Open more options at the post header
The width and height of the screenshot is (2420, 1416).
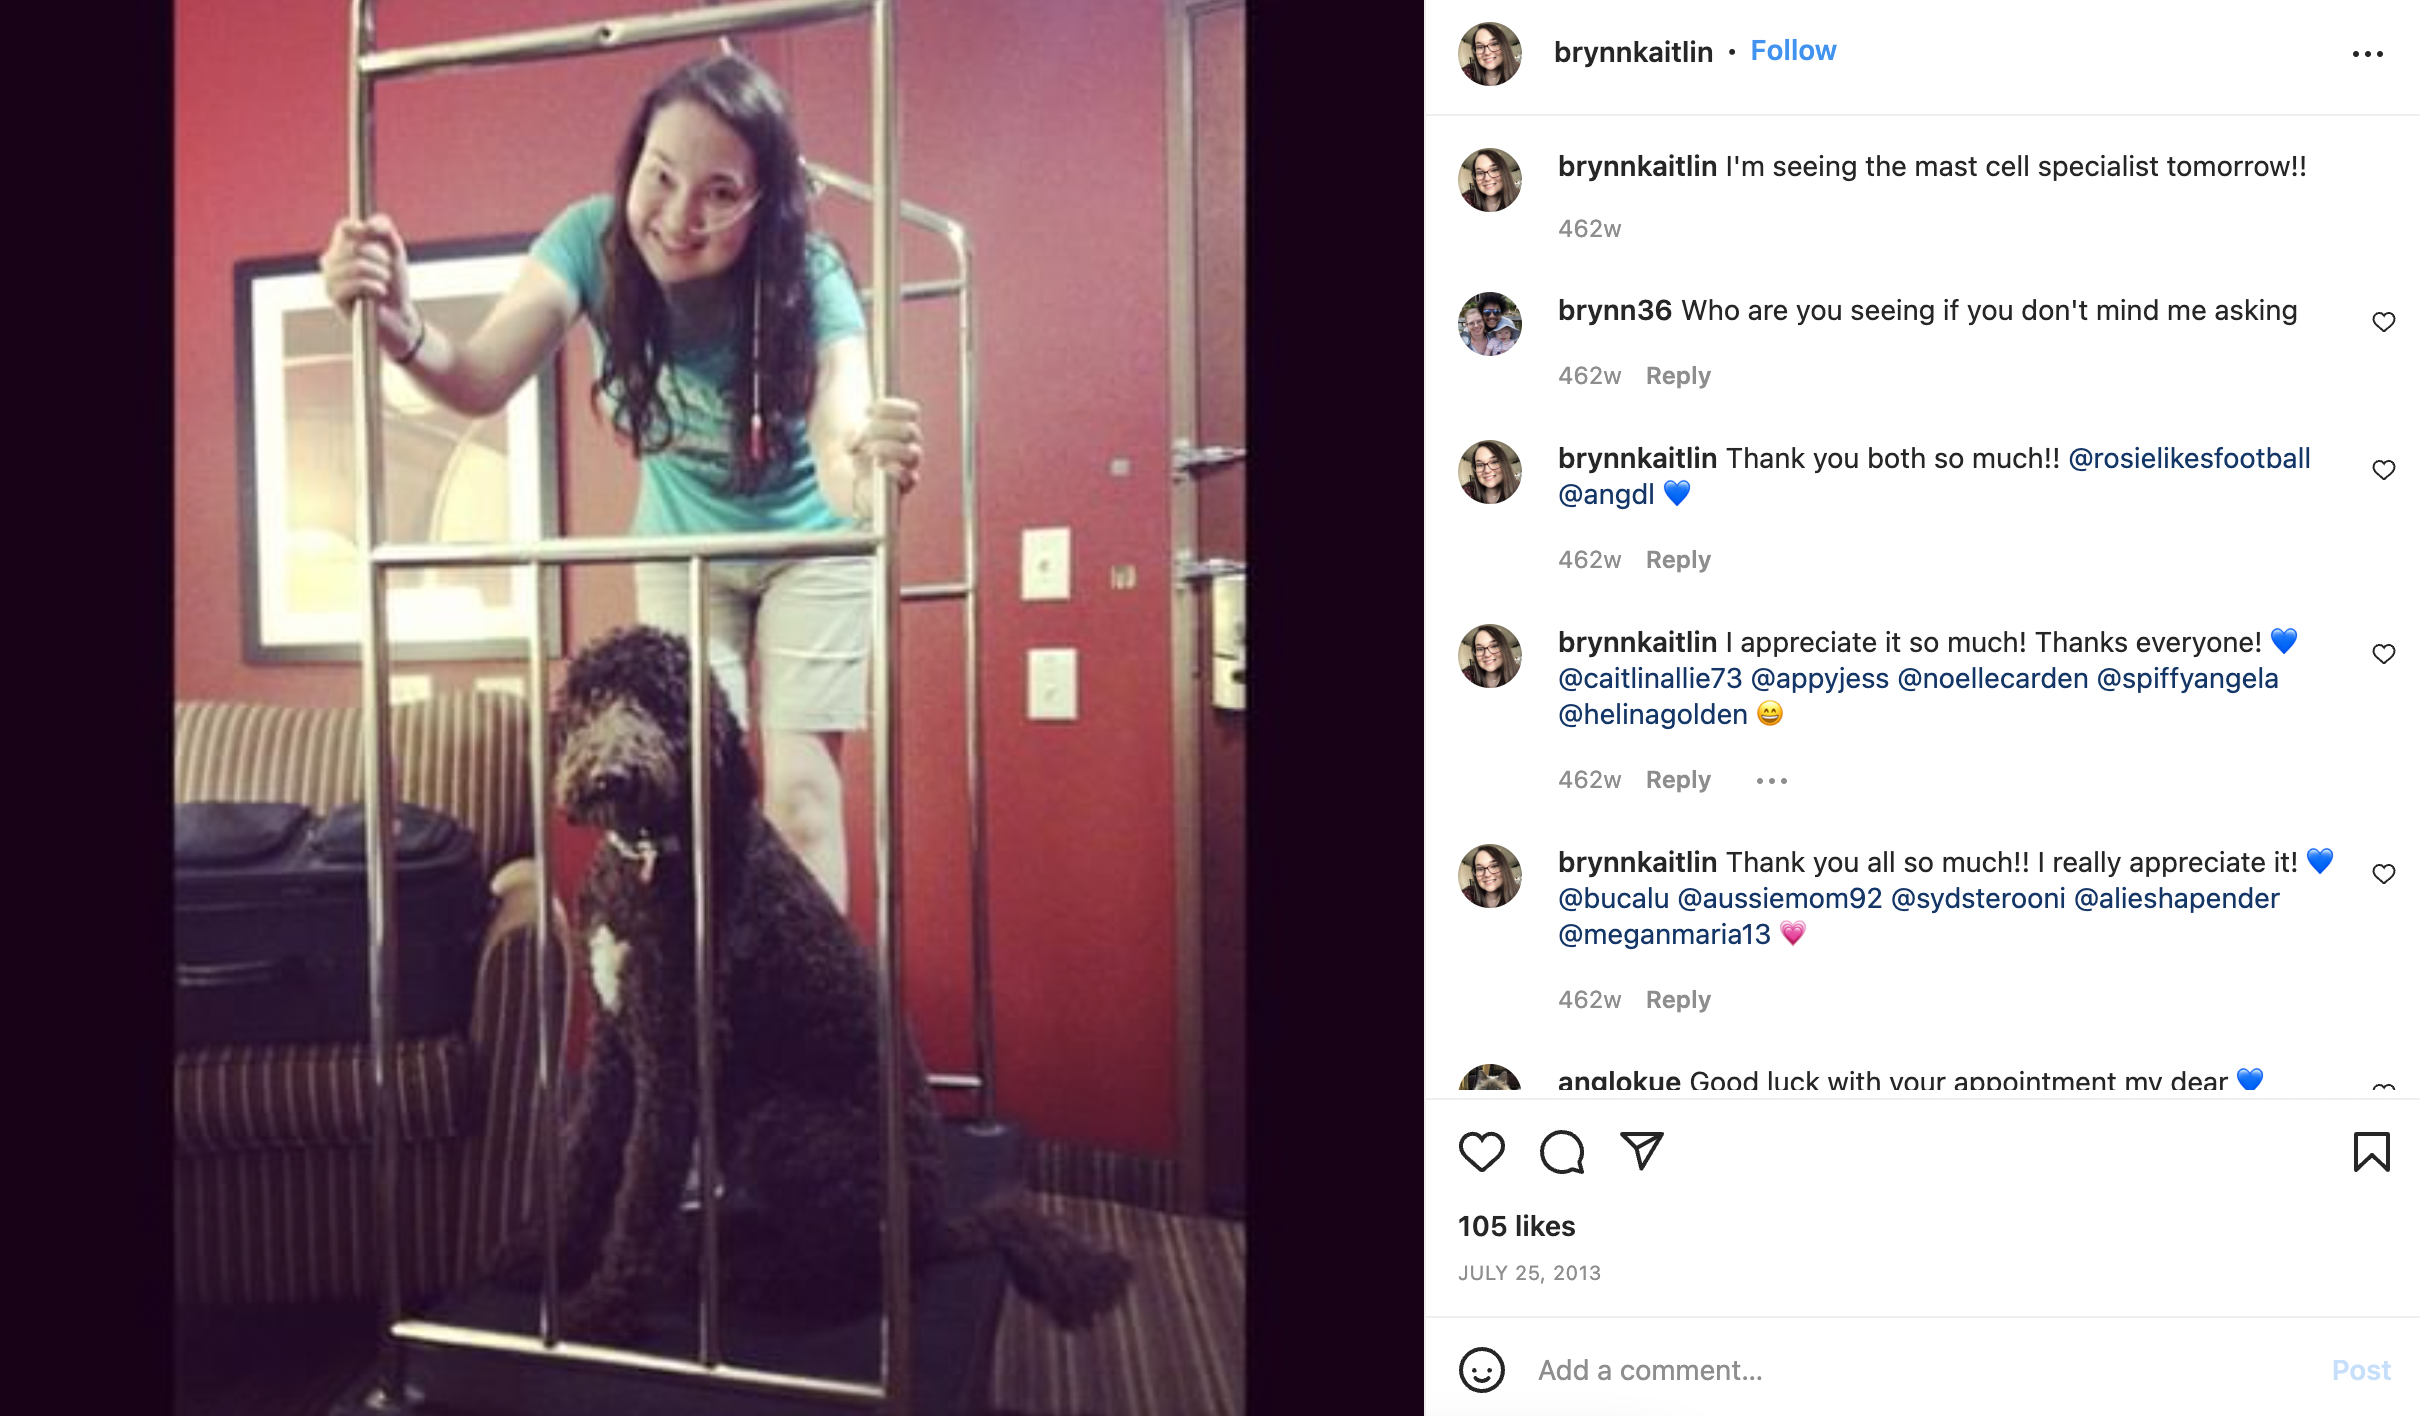(2367, 54)
